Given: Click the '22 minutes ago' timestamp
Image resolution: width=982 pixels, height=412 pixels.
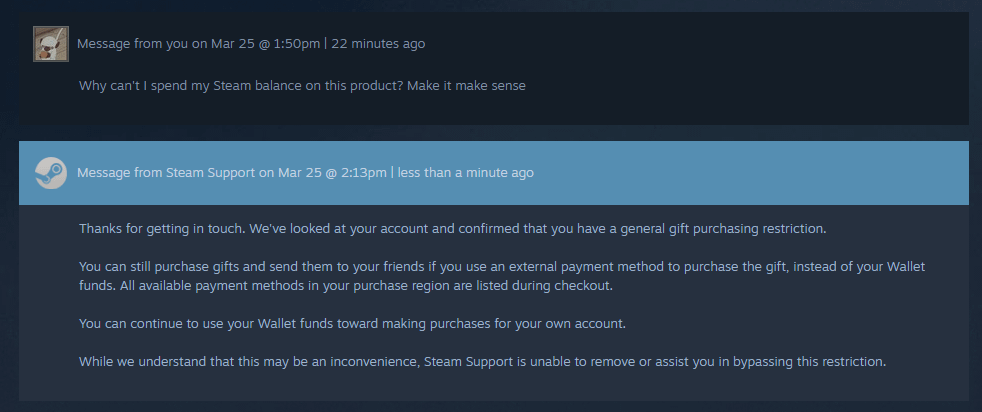Looking at the screenshot, I should tap(378, 44).
